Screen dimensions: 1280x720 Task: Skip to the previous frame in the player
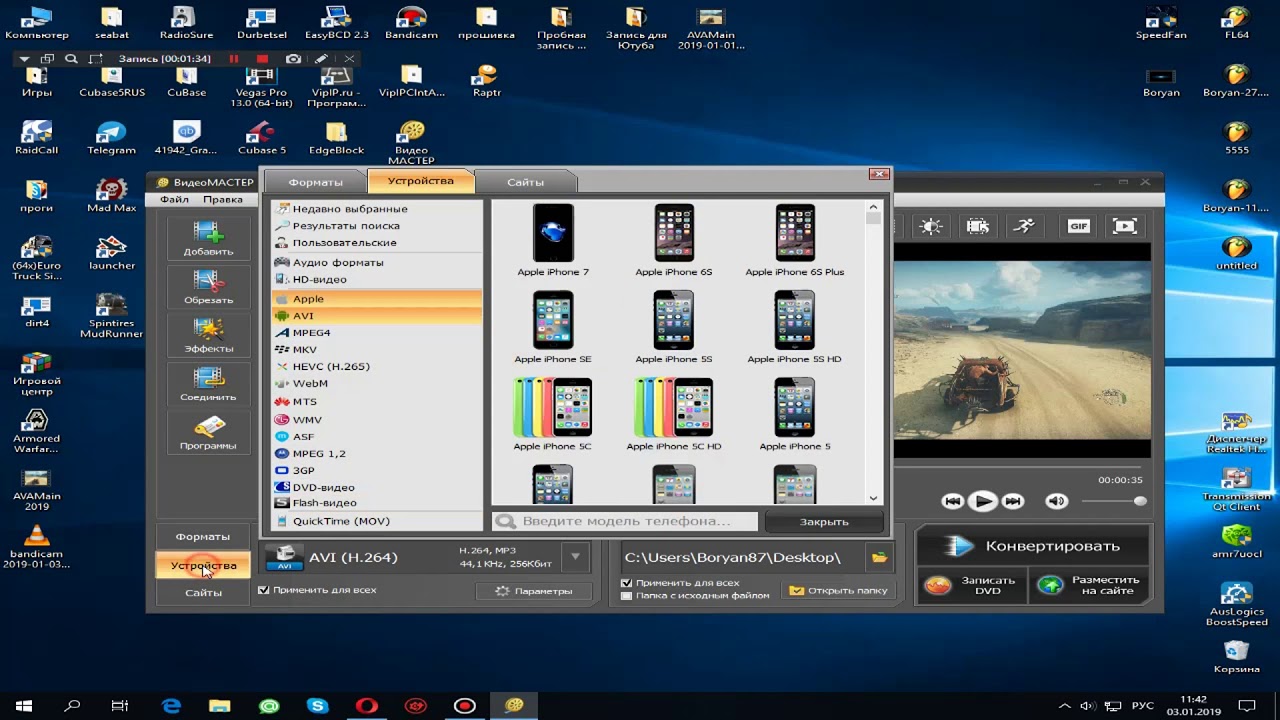tap(953, 501)
